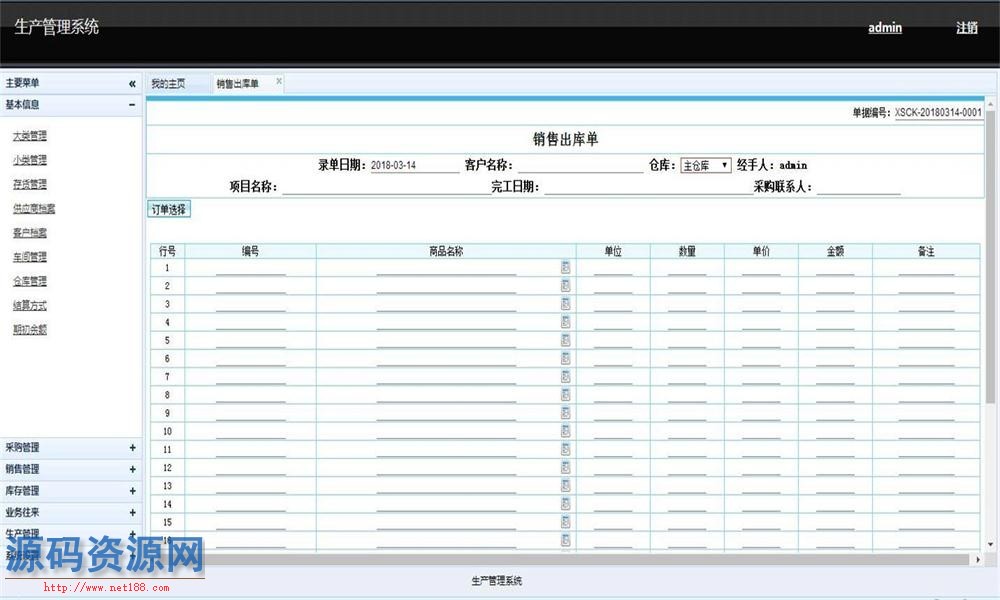The height and width of the screenshot is (600, 1000).
Task: Open 存货管理 in the sidebar
Action: [x=29, y=184]
